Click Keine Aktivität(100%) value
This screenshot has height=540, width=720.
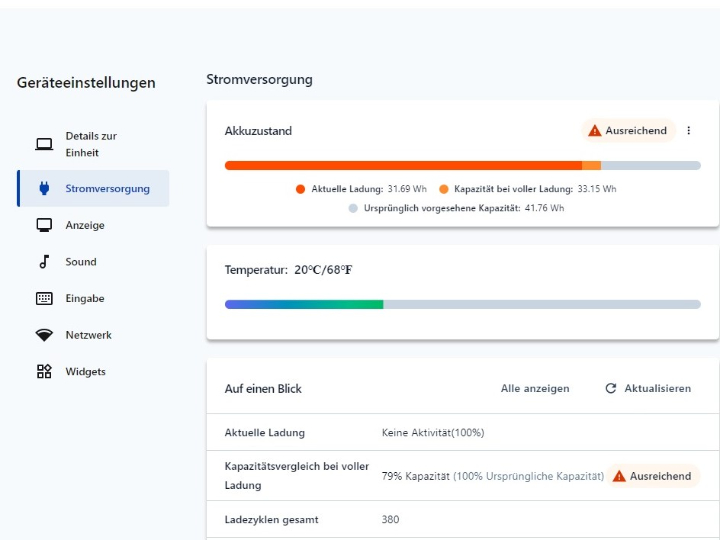pyautogui.click(x=433, y=433)
